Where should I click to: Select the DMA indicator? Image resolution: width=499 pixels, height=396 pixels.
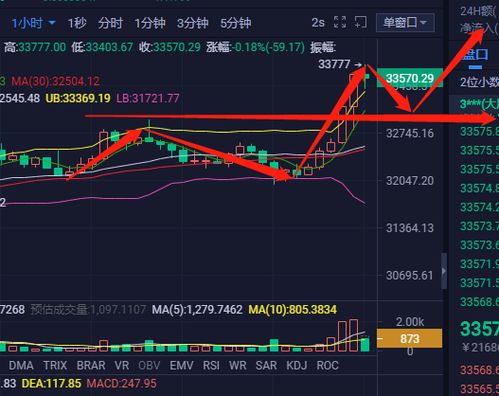tap(21, 366)
